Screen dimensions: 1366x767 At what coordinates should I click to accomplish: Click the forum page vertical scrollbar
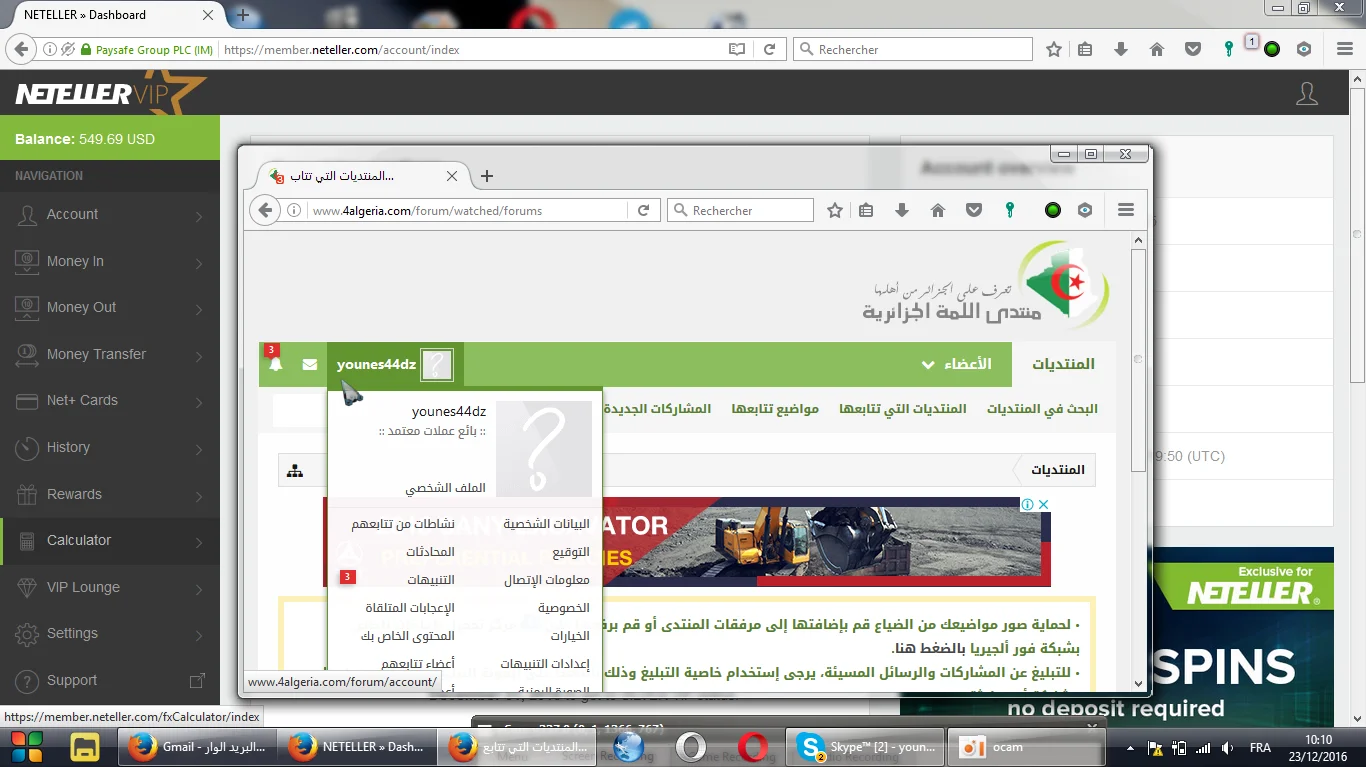click(x=1138, y=360)
